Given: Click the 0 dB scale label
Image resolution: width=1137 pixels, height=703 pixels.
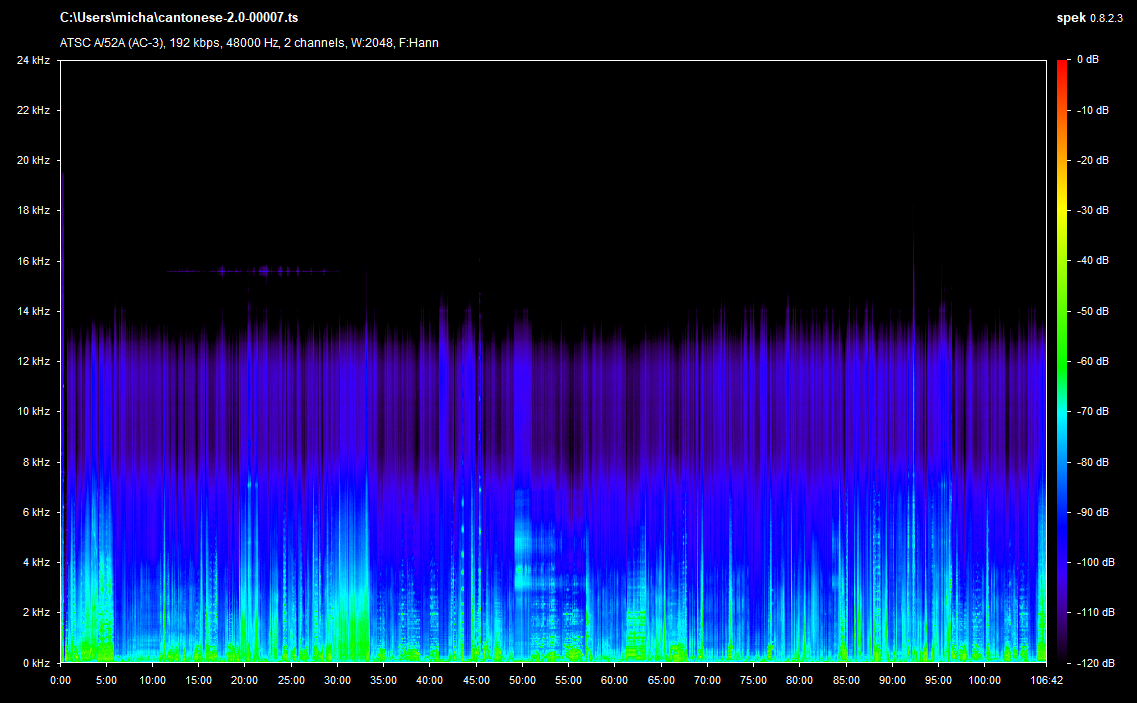Looking at the screenshot, I should click(x=1088, y=60).
